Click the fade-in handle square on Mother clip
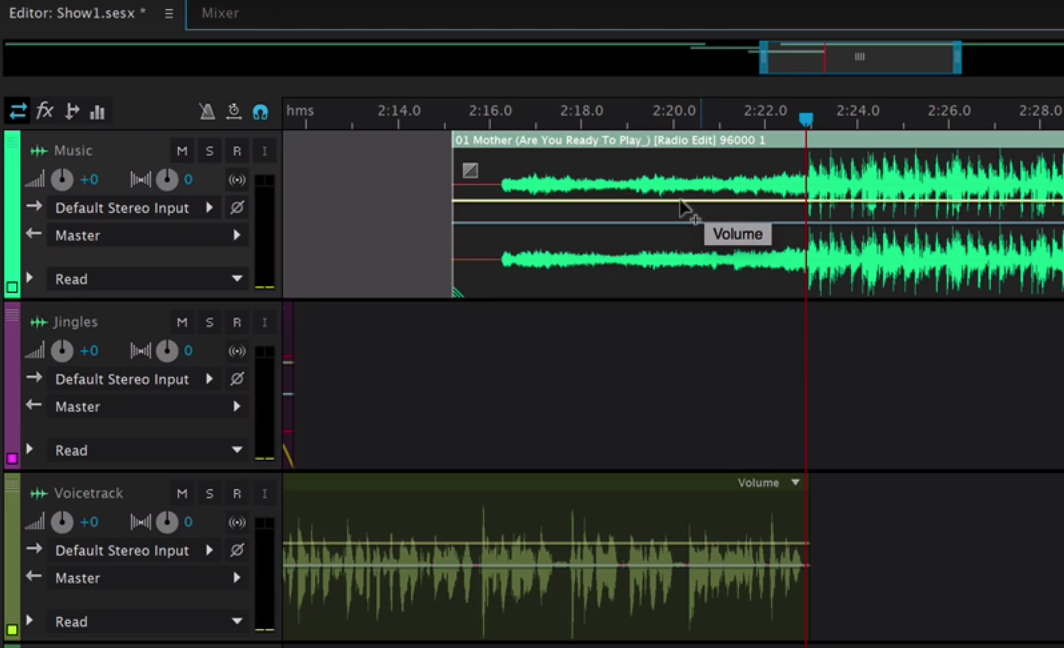Image resolution: width=1064 pixels, height=648 pixels. pos(470,170)
